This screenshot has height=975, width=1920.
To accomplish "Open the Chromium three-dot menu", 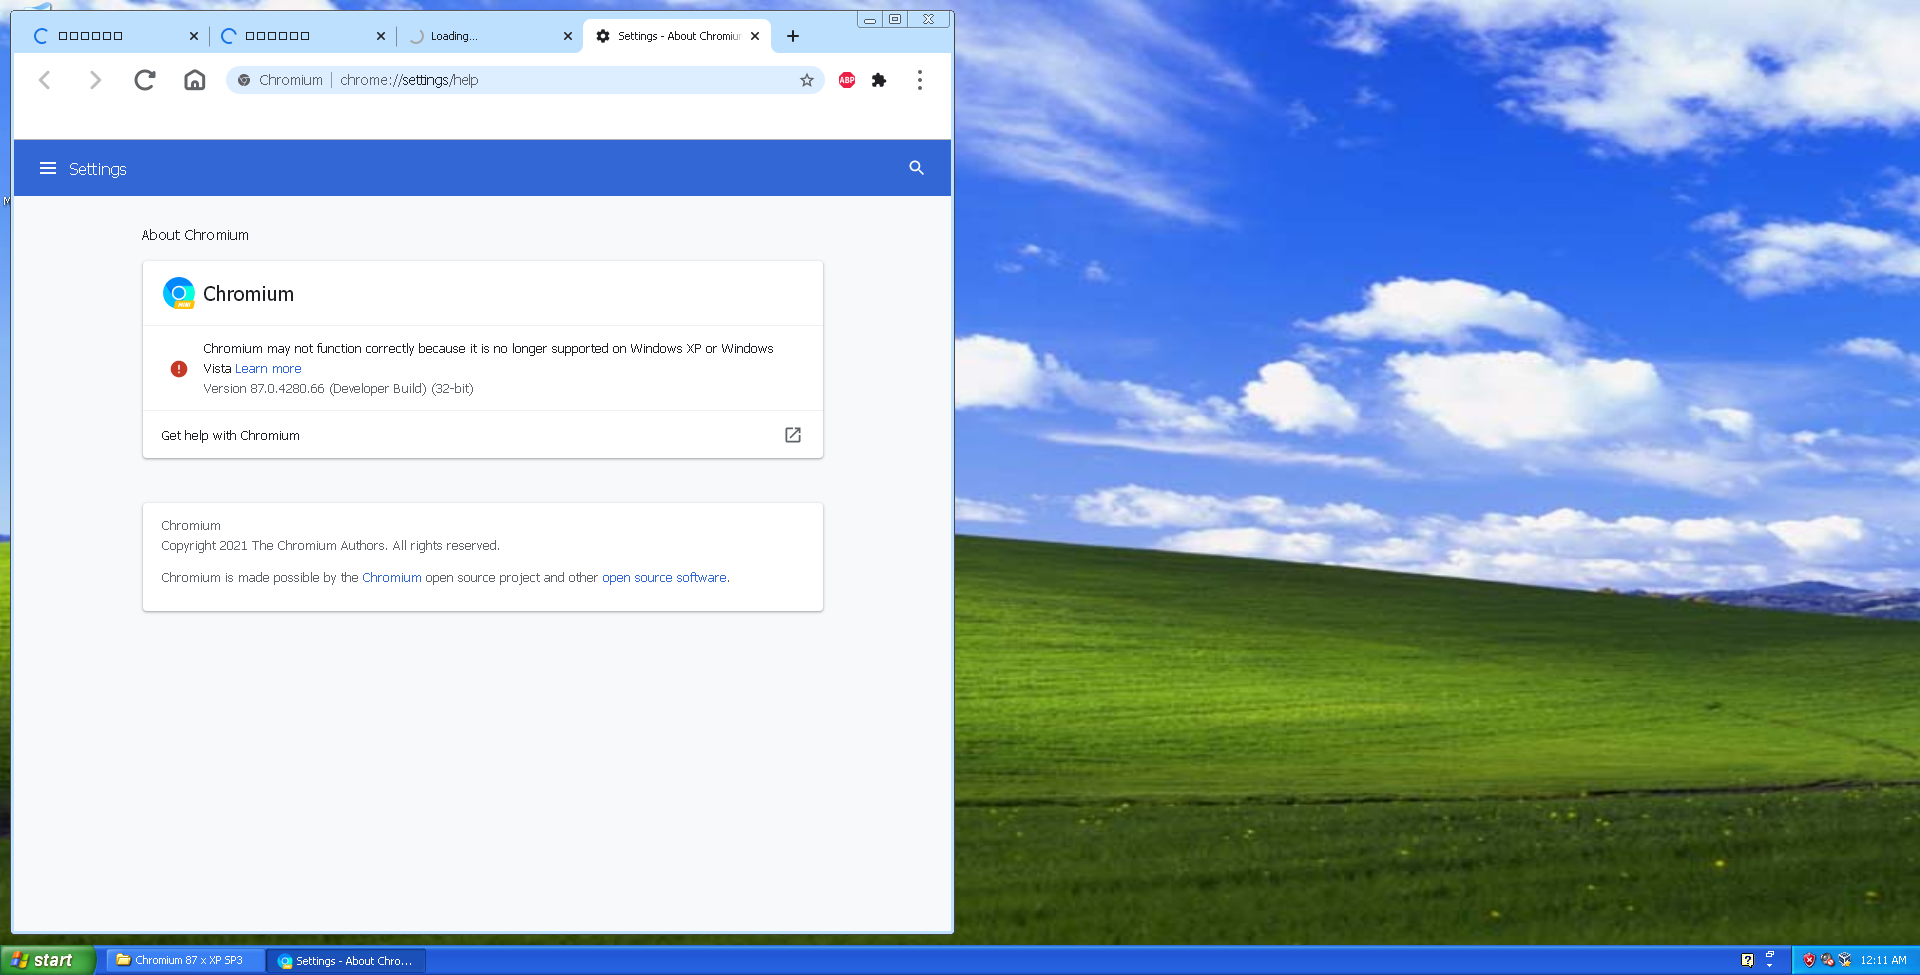I will click(920, 80).
